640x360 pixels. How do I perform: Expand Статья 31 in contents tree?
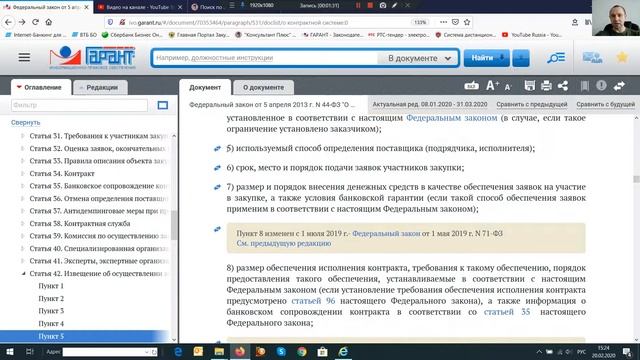(x=22, y=136)
